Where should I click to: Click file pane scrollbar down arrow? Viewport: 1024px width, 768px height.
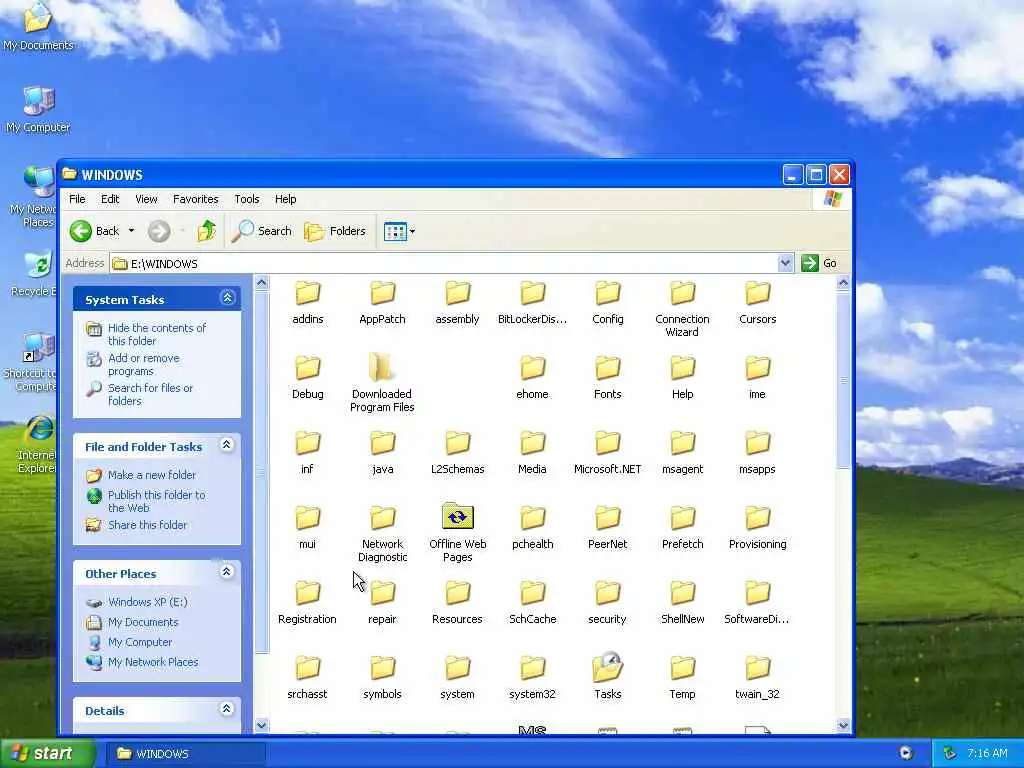(x=843, y=725)
